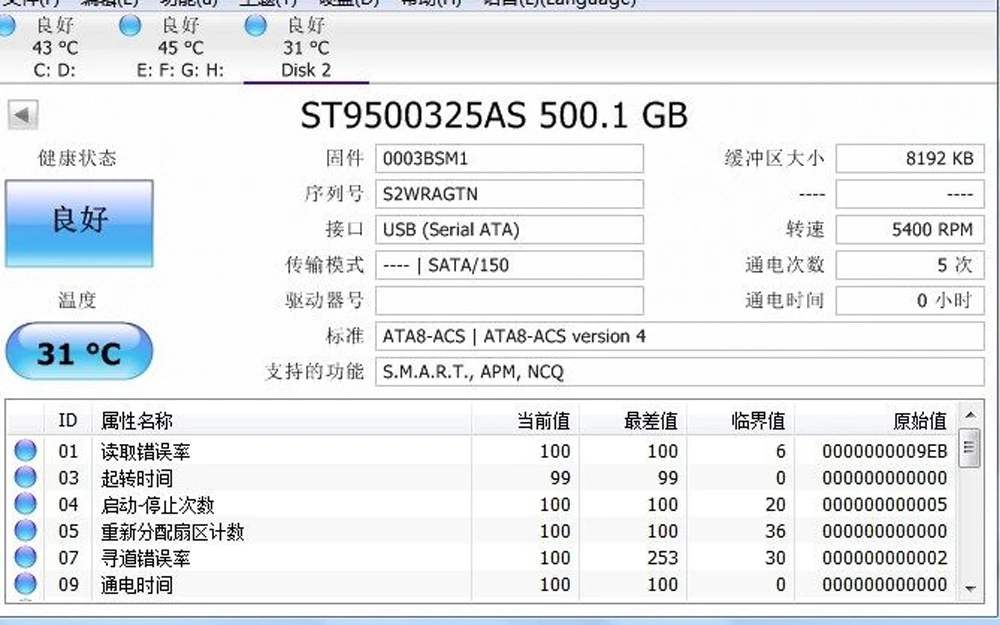The image size is (1000, 625).
Task: Click the blue status orb beside 31 °C tab
Action: 256,26
